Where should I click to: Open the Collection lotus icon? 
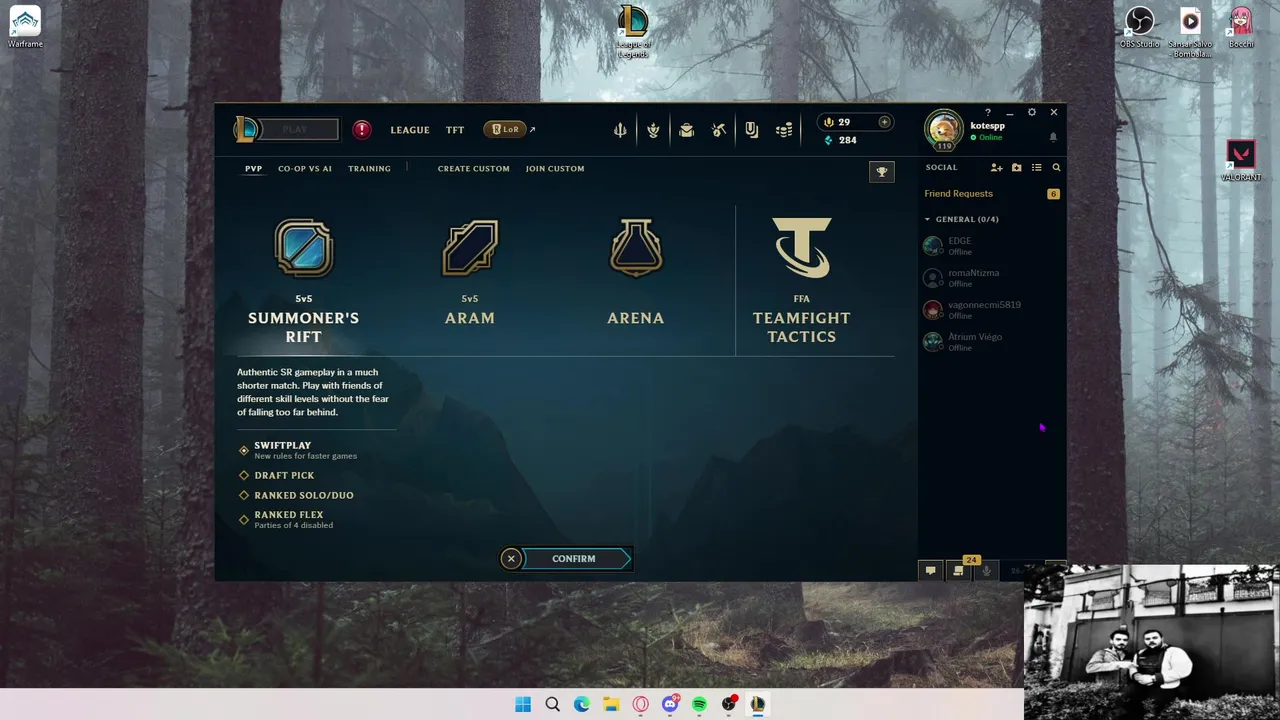[x=653, y=130]
